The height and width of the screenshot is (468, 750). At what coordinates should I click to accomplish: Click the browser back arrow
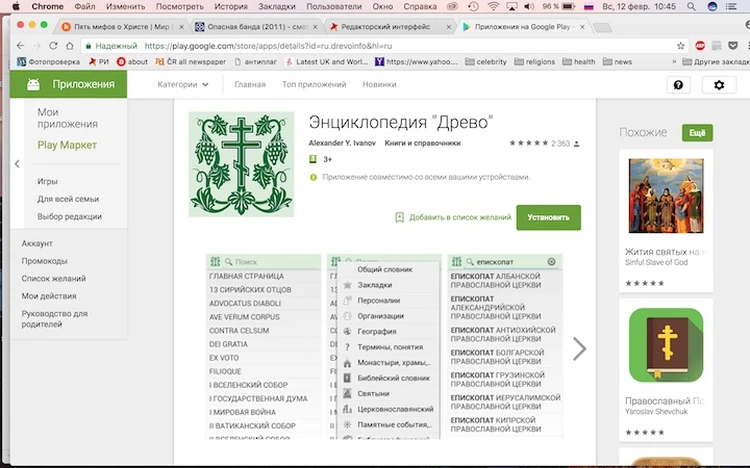click(x=19, y=45)
